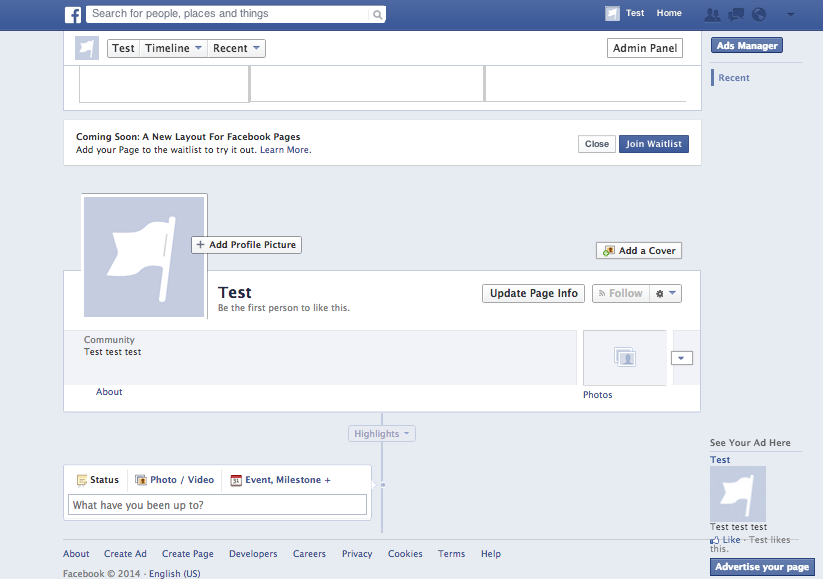Click 'See Your Ad Here' heading

(750, 443)
